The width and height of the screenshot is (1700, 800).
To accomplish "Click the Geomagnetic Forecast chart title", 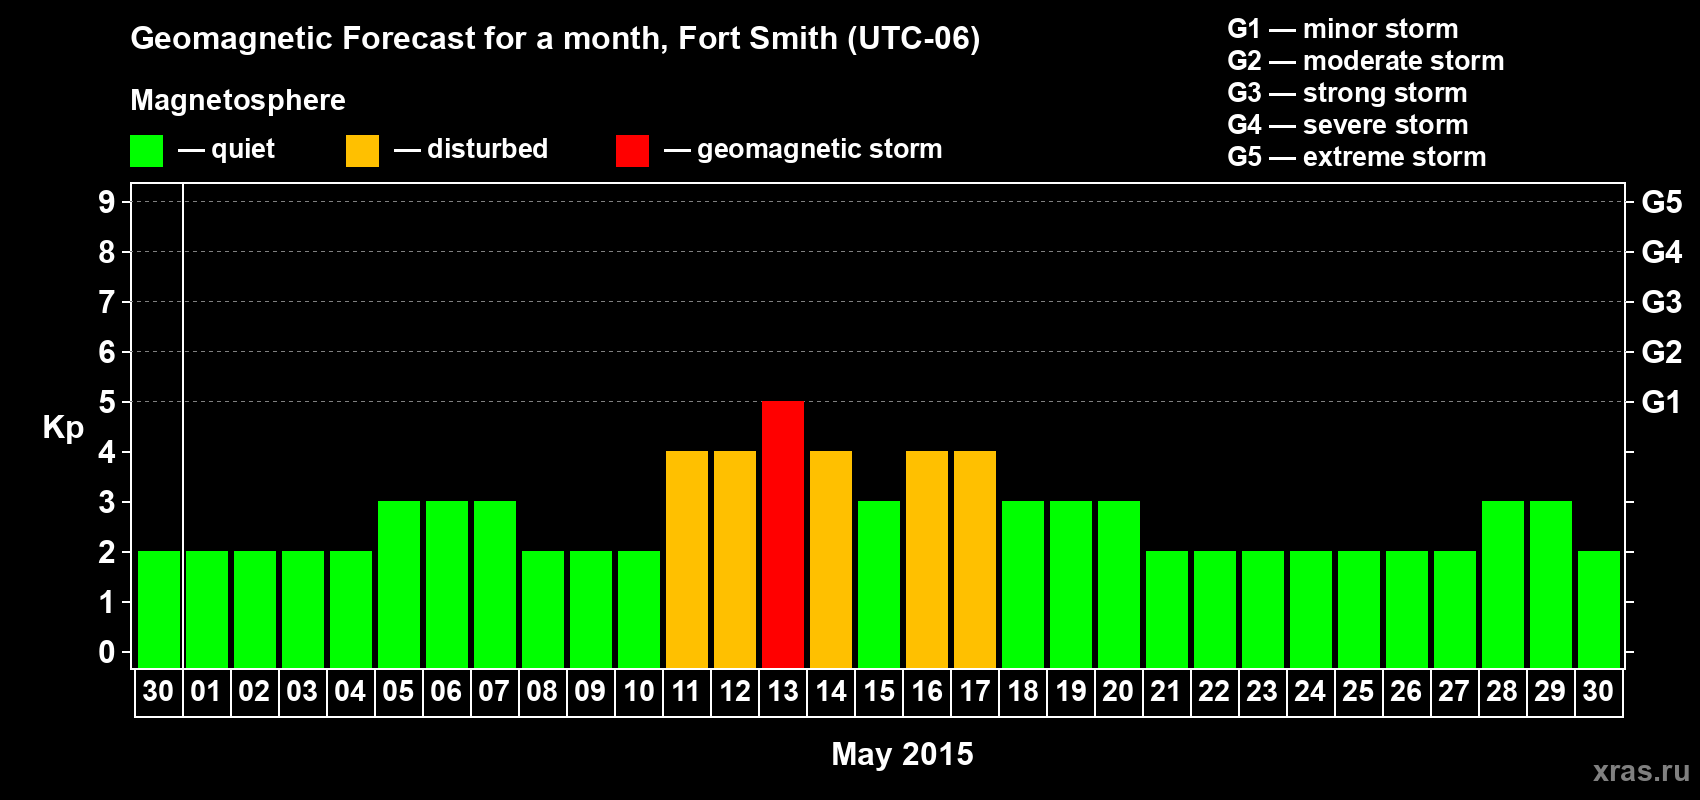I will (555, 39).
